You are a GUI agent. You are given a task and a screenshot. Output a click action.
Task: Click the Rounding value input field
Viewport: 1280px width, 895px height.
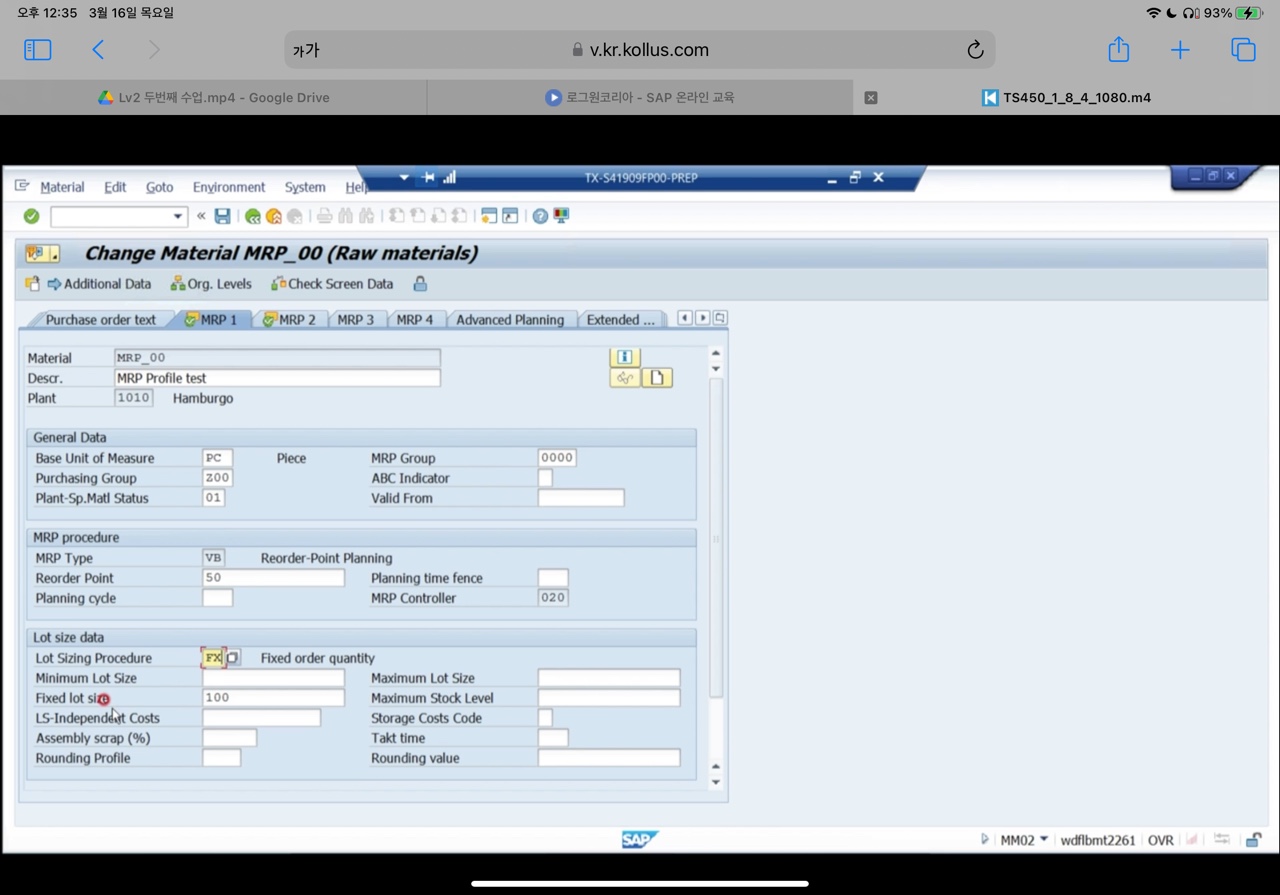point(609,758)
